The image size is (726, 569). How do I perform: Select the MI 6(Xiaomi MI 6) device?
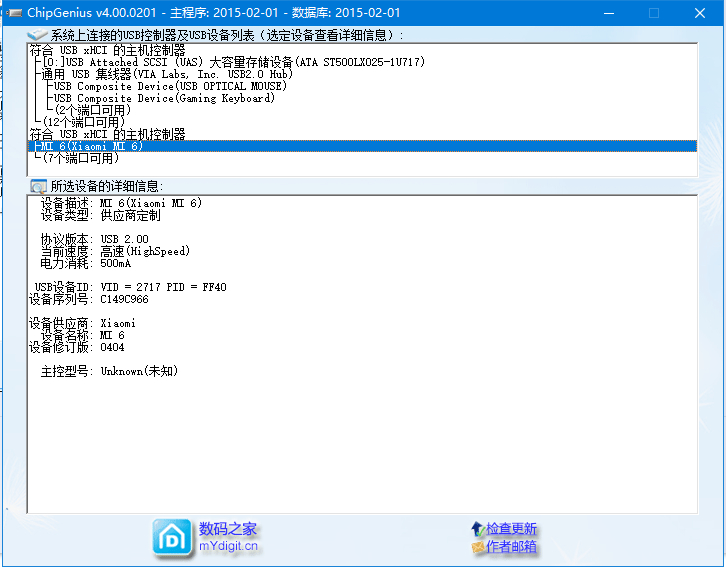[x=363, y=146]
